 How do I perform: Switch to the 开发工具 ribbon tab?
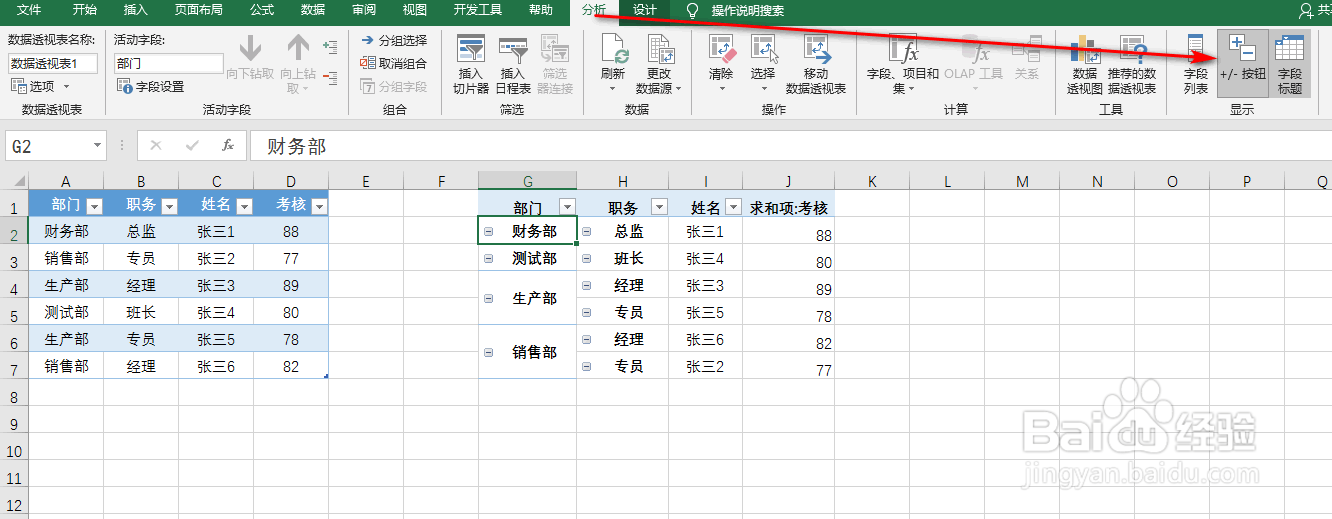point(478,10)
